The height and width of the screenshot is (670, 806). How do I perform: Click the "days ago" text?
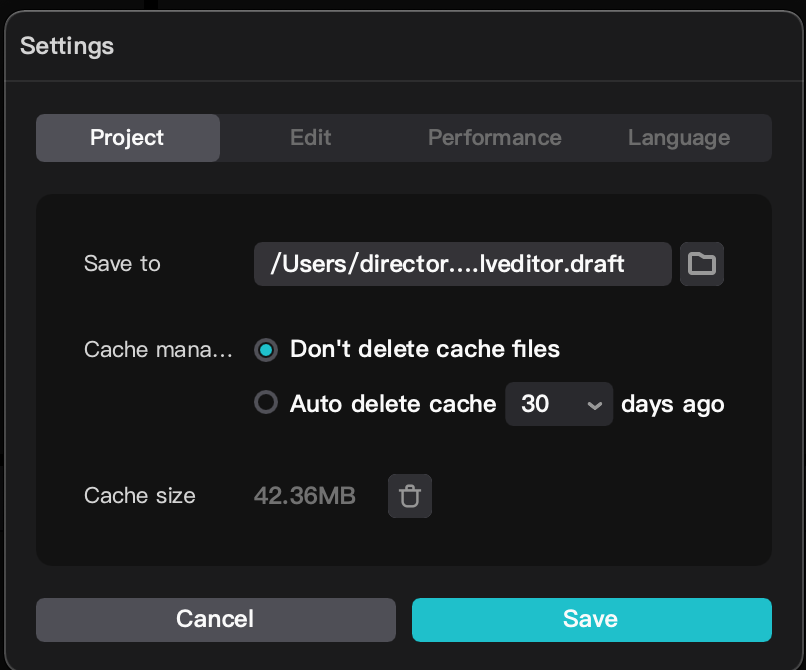672,404
